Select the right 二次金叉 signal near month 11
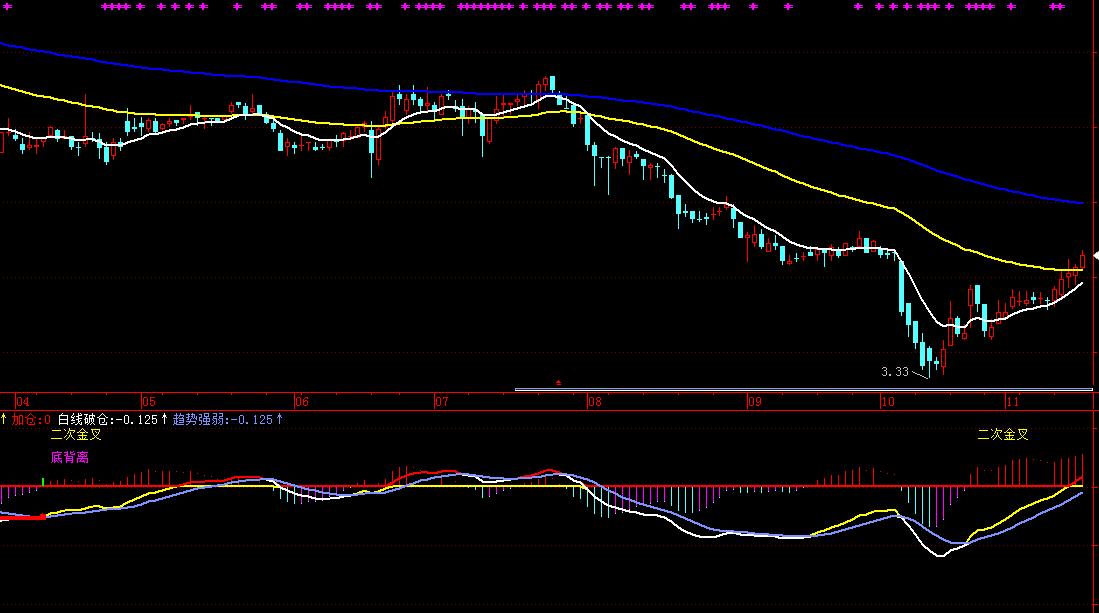 point(1002,435)
